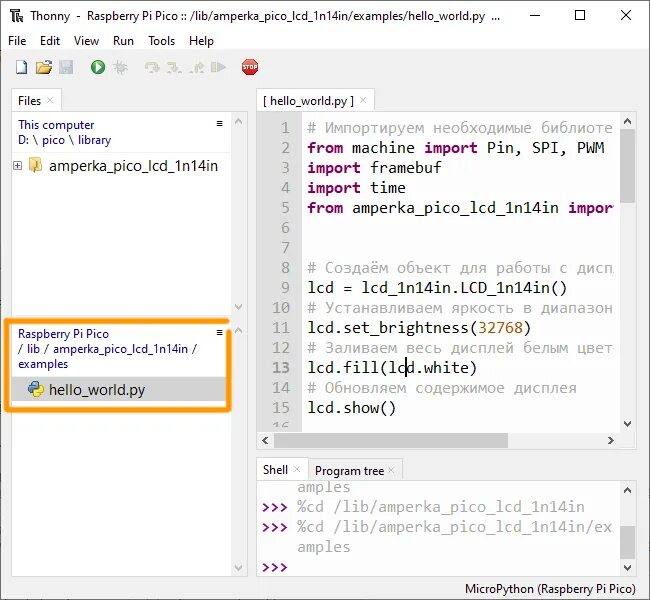Close the hello_world.py editor tab
The height and width of the screenshot is (600, 650).
click(363, 100)
